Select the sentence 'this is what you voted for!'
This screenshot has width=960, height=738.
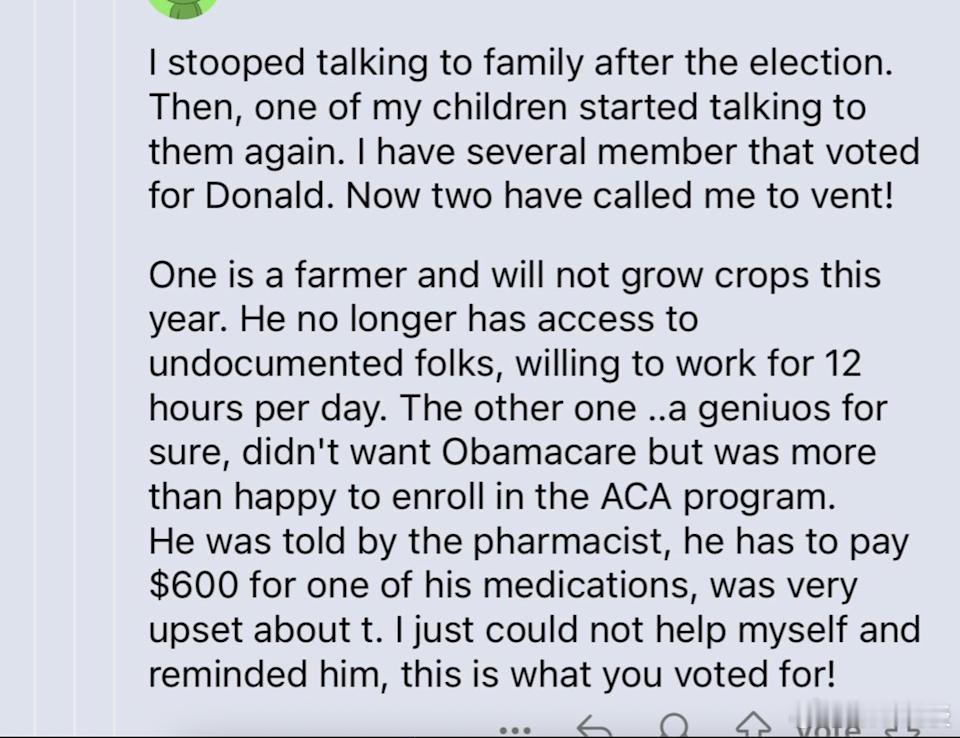[x=618, y=674]
